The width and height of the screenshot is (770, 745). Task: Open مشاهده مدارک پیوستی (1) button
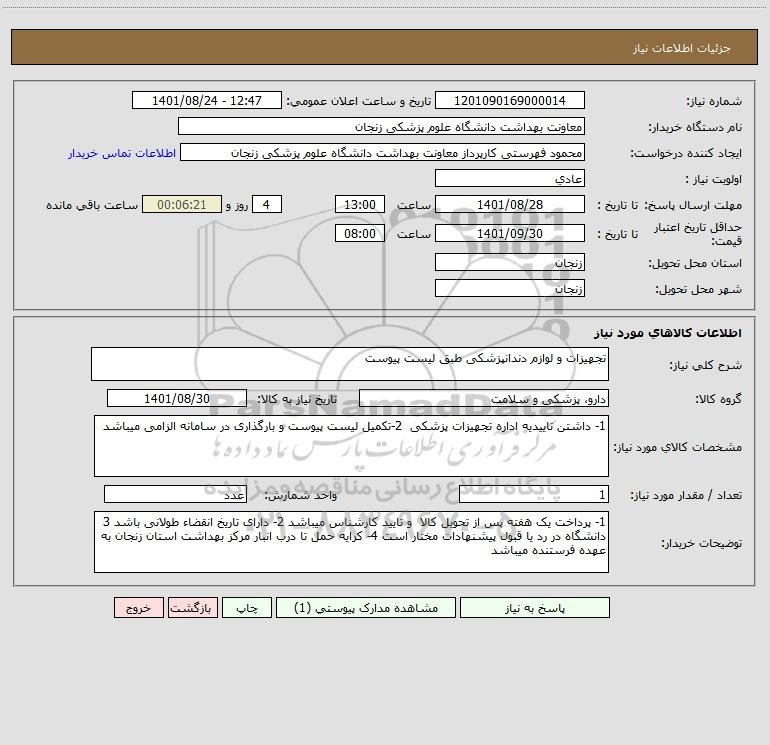click(366, 607)
